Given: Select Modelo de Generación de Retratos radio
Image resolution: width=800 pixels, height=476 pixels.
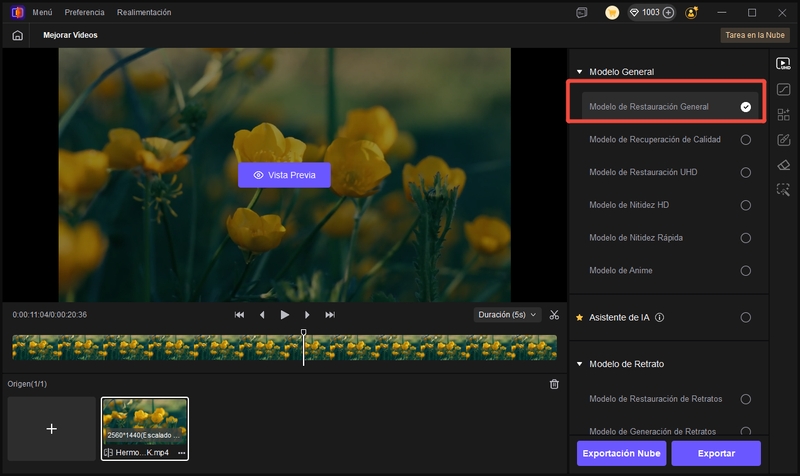Looking at the screenshot, I should click(x=745, y=431).
